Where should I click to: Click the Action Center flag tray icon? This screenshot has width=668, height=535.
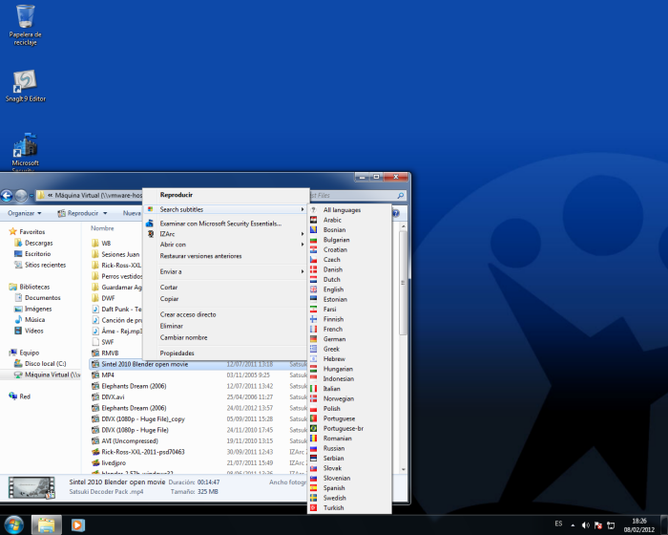(598, 525)
